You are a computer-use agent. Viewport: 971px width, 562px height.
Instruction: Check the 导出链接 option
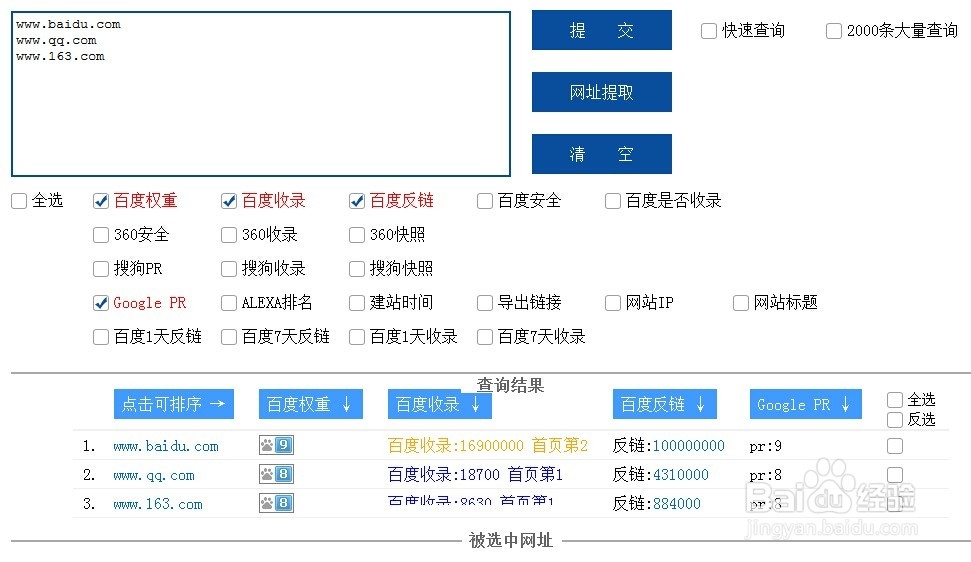tap(485, 303)
